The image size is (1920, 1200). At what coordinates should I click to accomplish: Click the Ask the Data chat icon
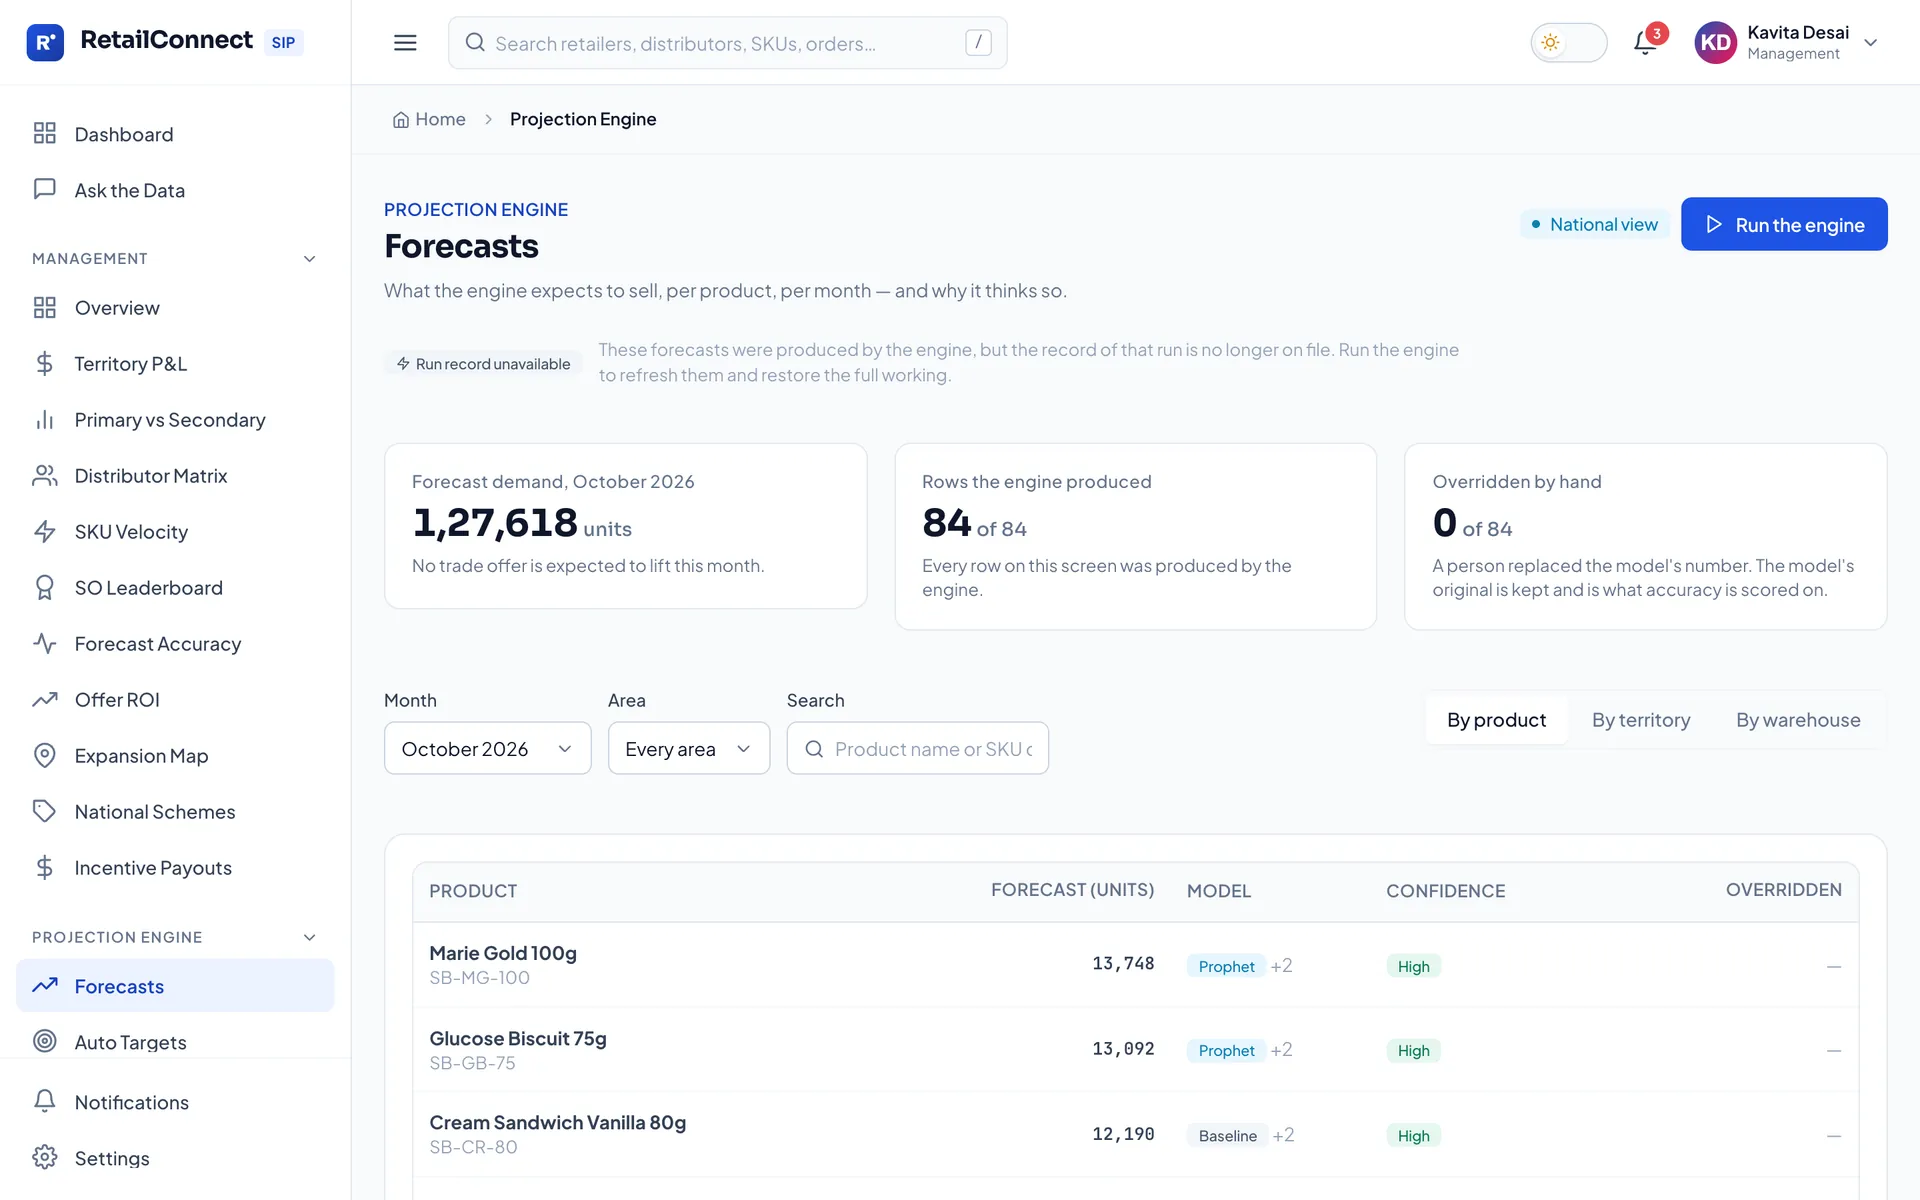(x=45, y=189)
